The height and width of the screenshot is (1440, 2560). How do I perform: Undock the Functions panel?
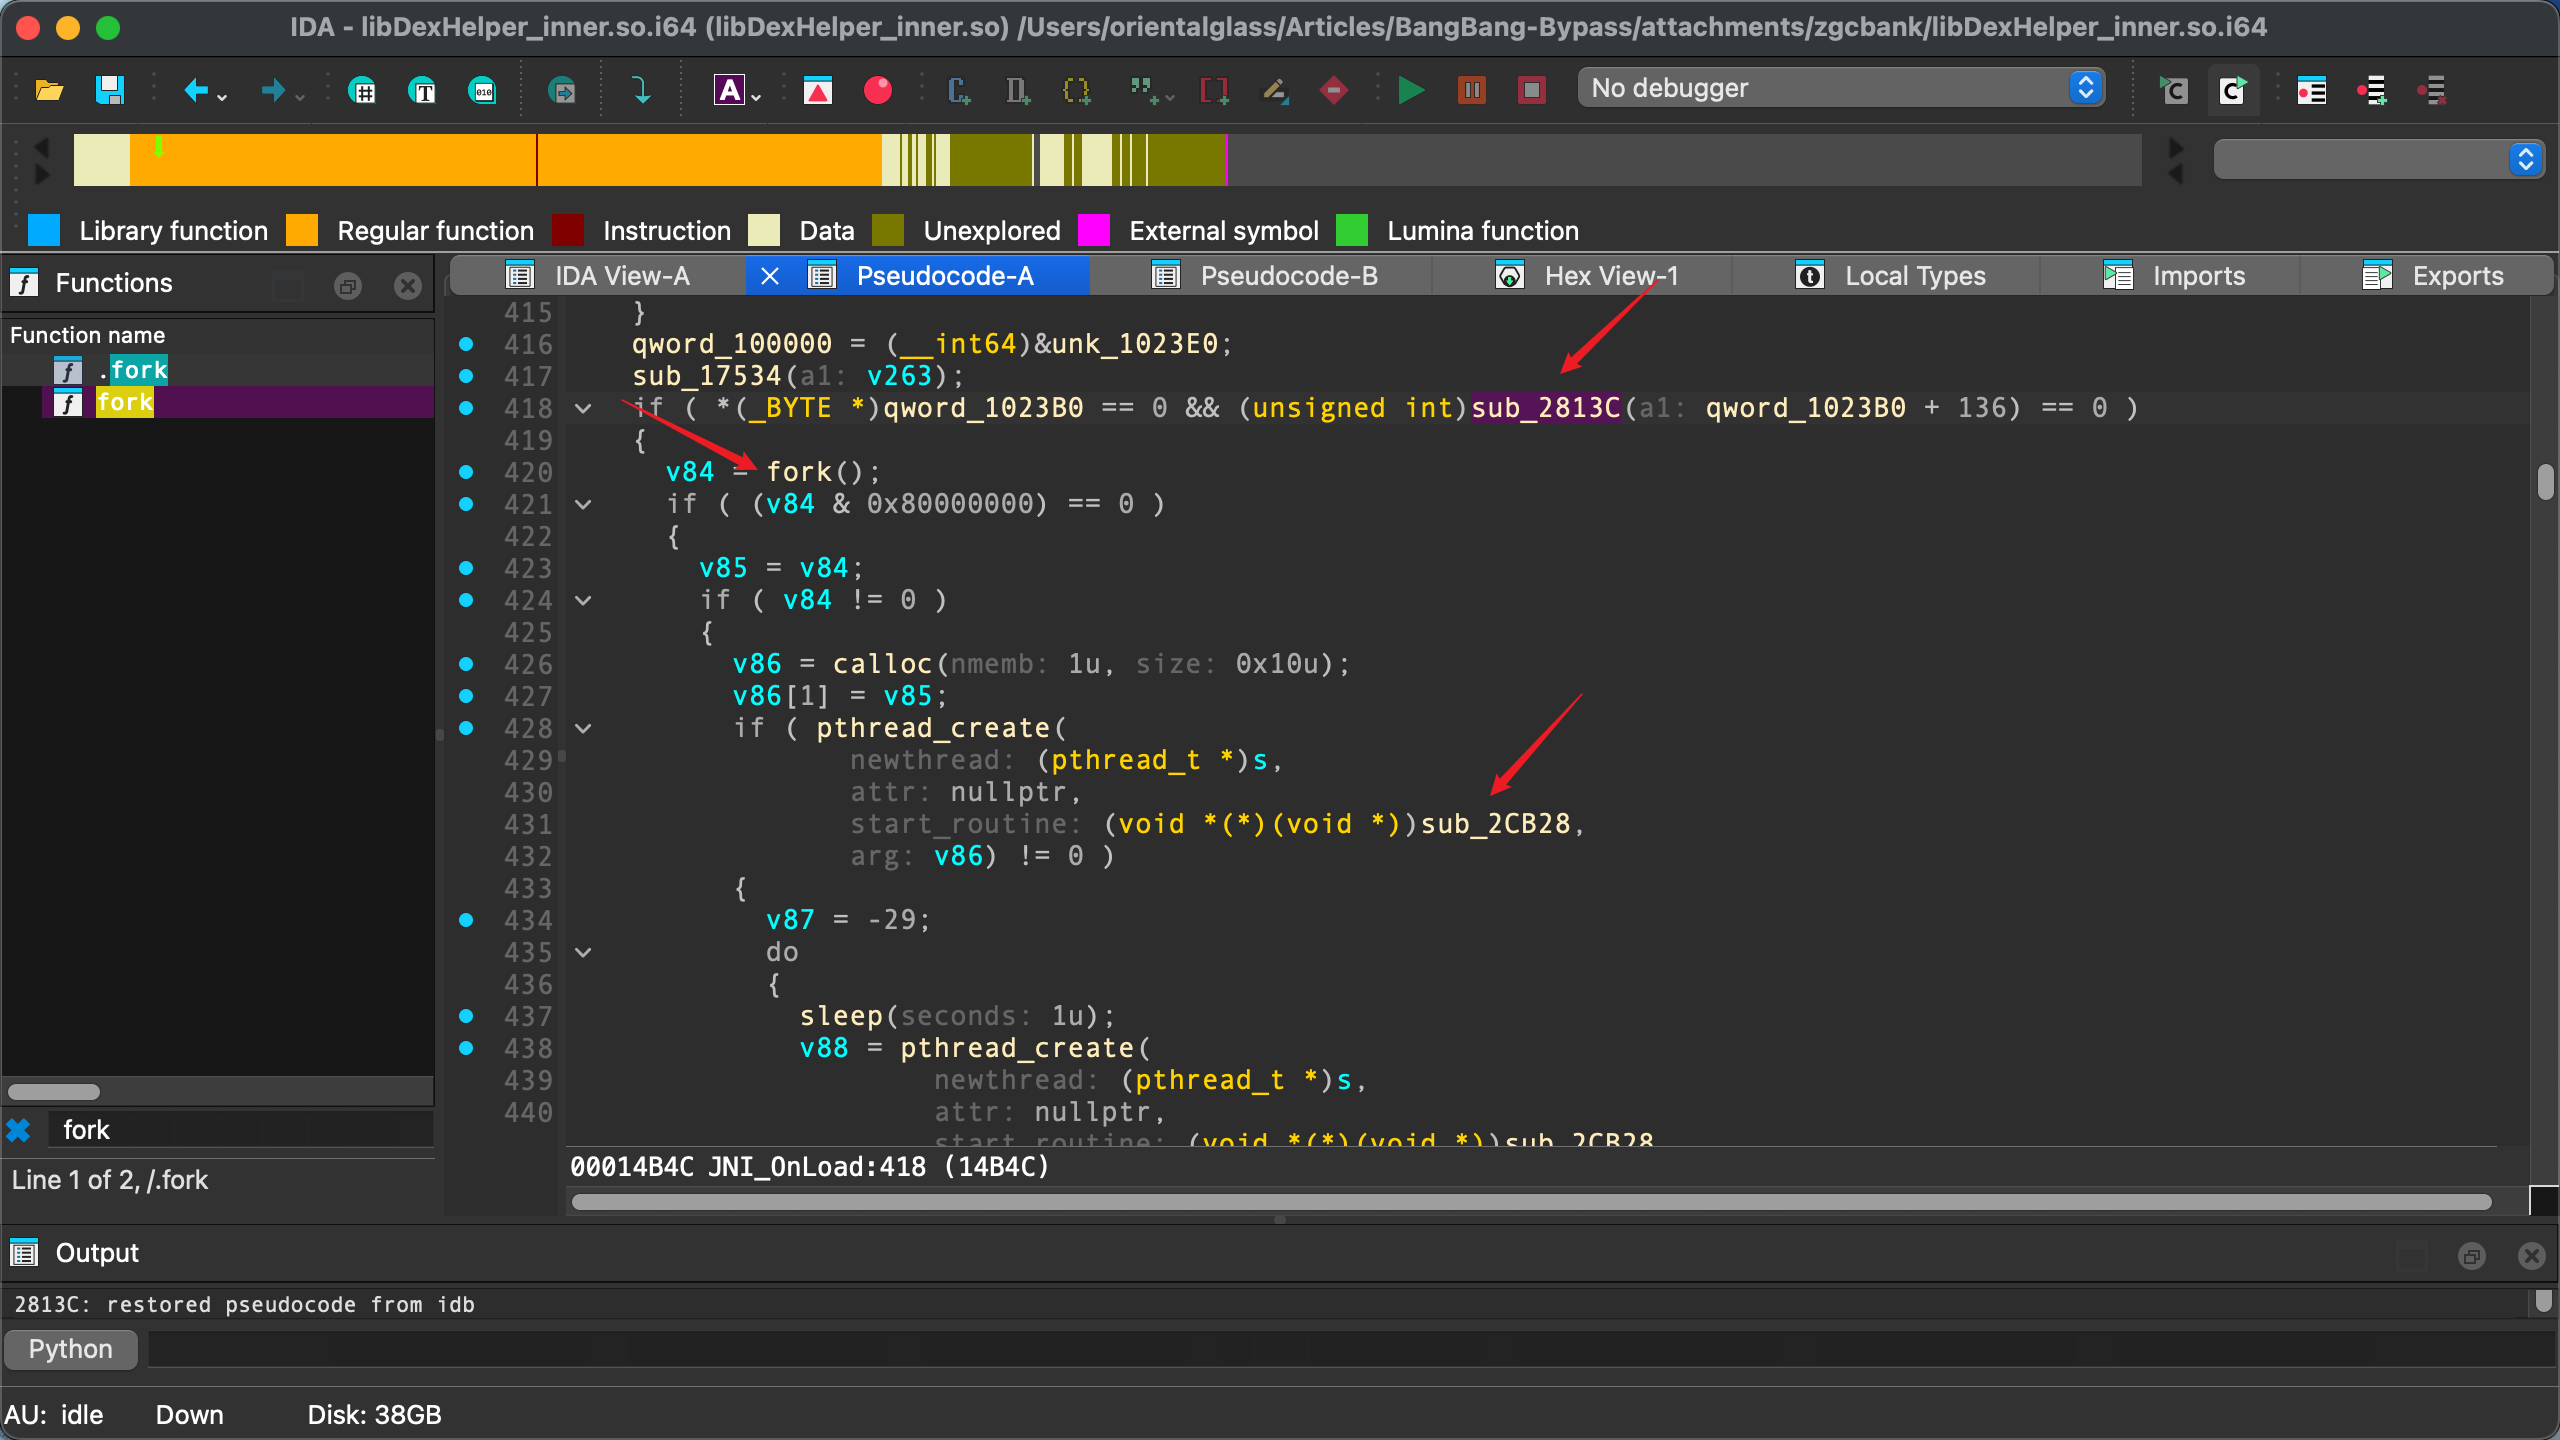[347, 286]
